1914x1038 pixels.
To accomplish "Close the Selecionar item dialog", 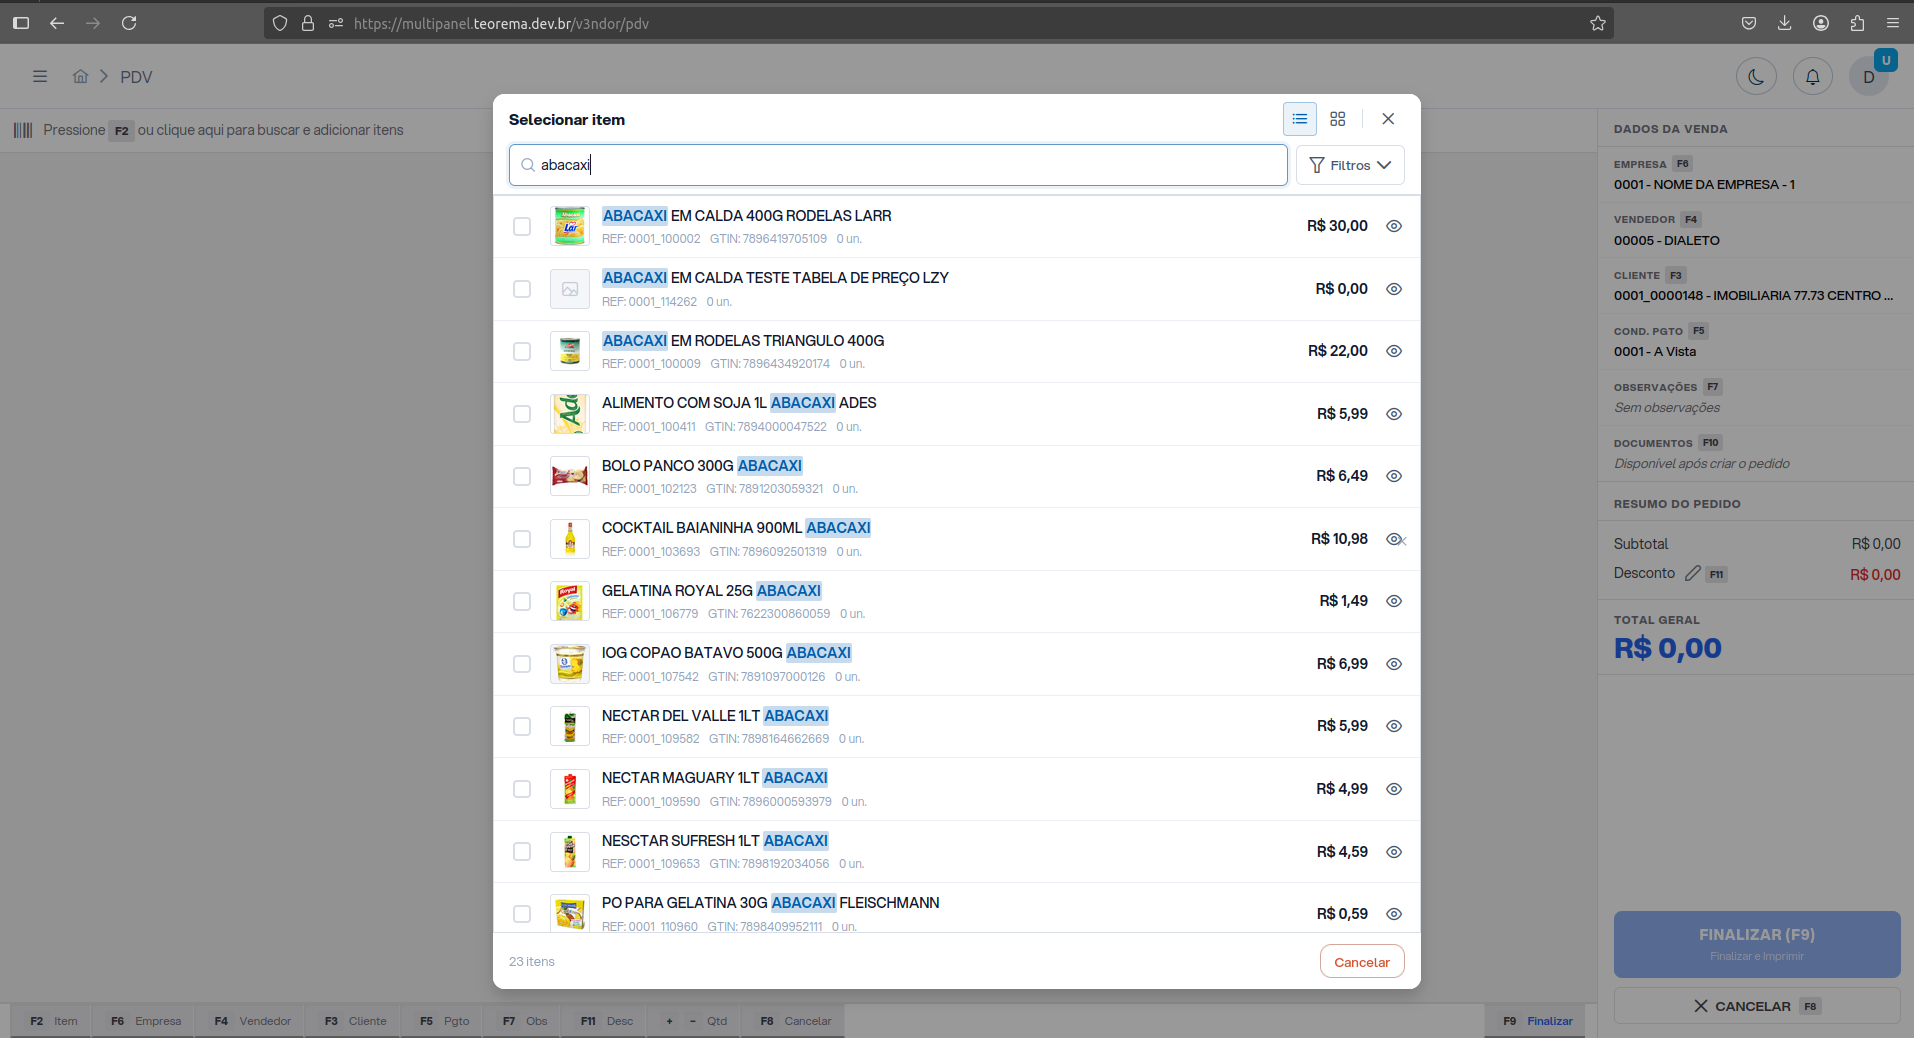I will [1388, 119].
